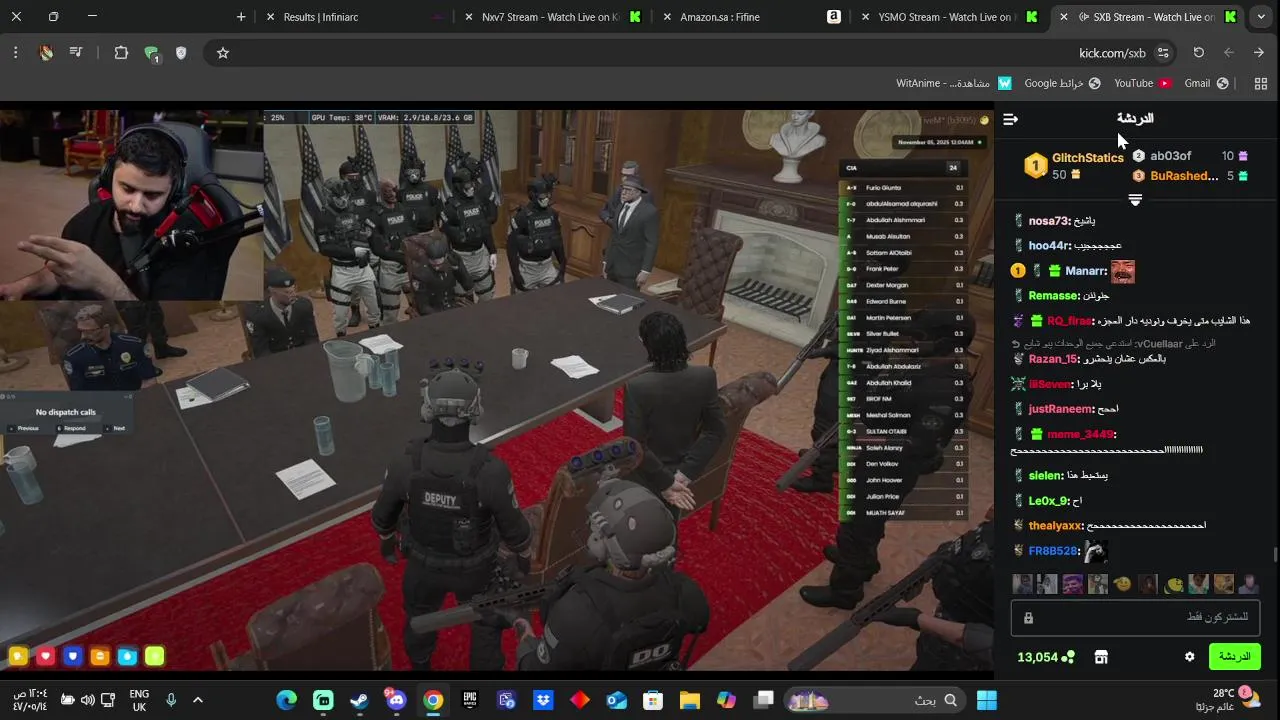Click username sielen in chat

click(x=1046, y=476)
